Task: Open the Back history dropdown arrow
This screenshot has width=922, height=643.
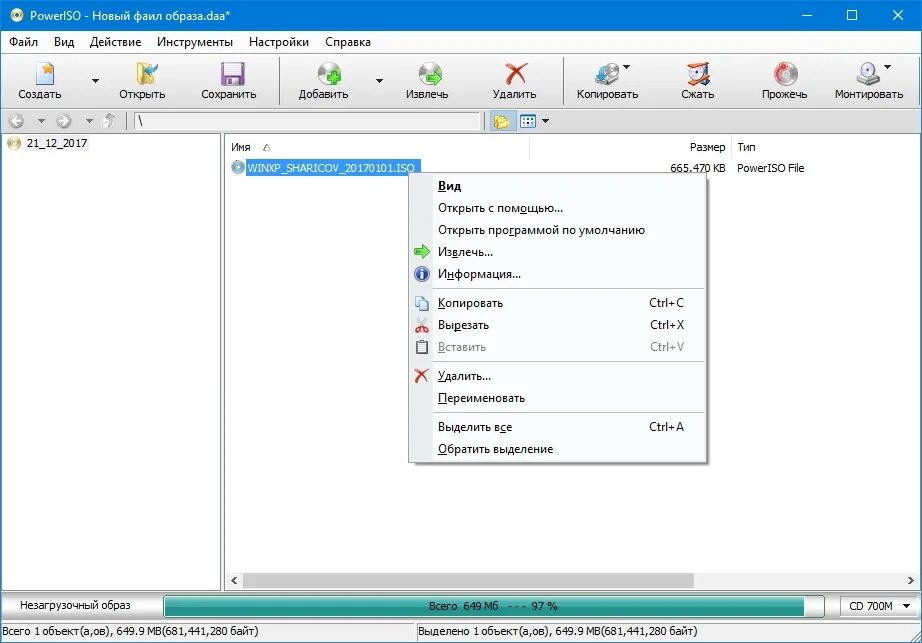Action: (x=41, y=121)
